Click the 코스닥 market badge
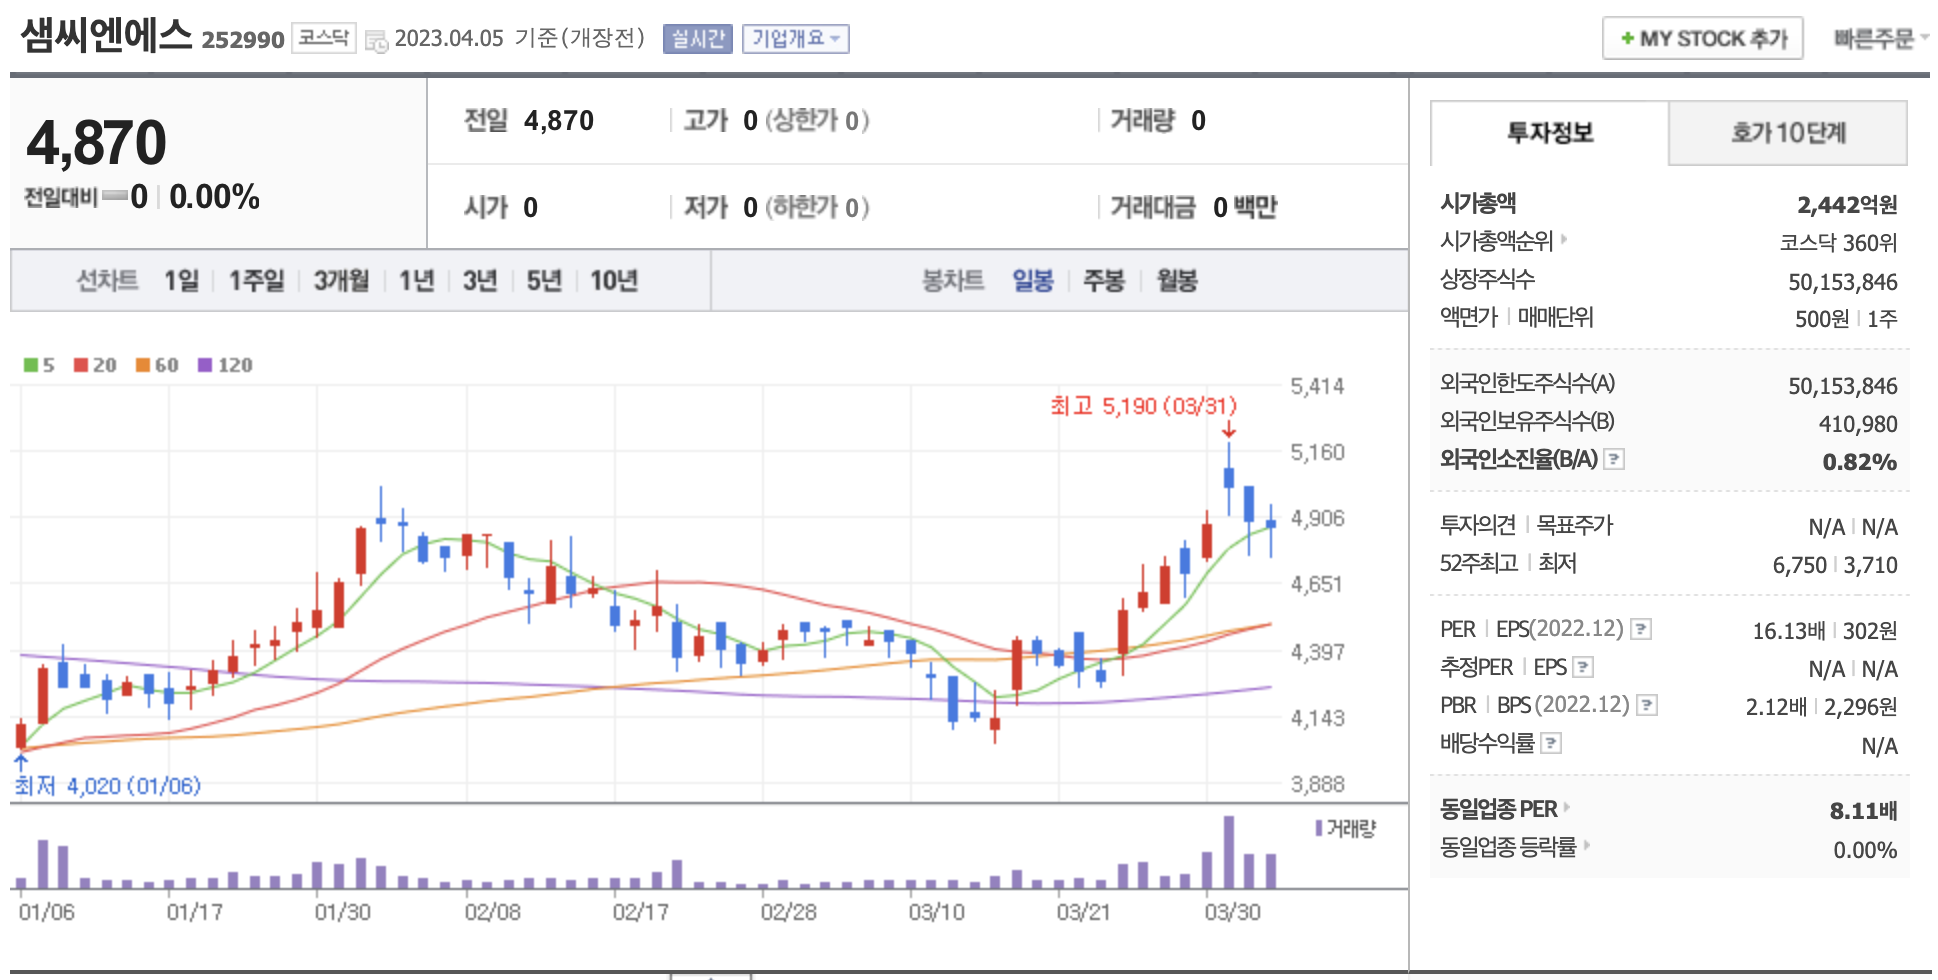1938x980 pixels. tap(323, 38)
